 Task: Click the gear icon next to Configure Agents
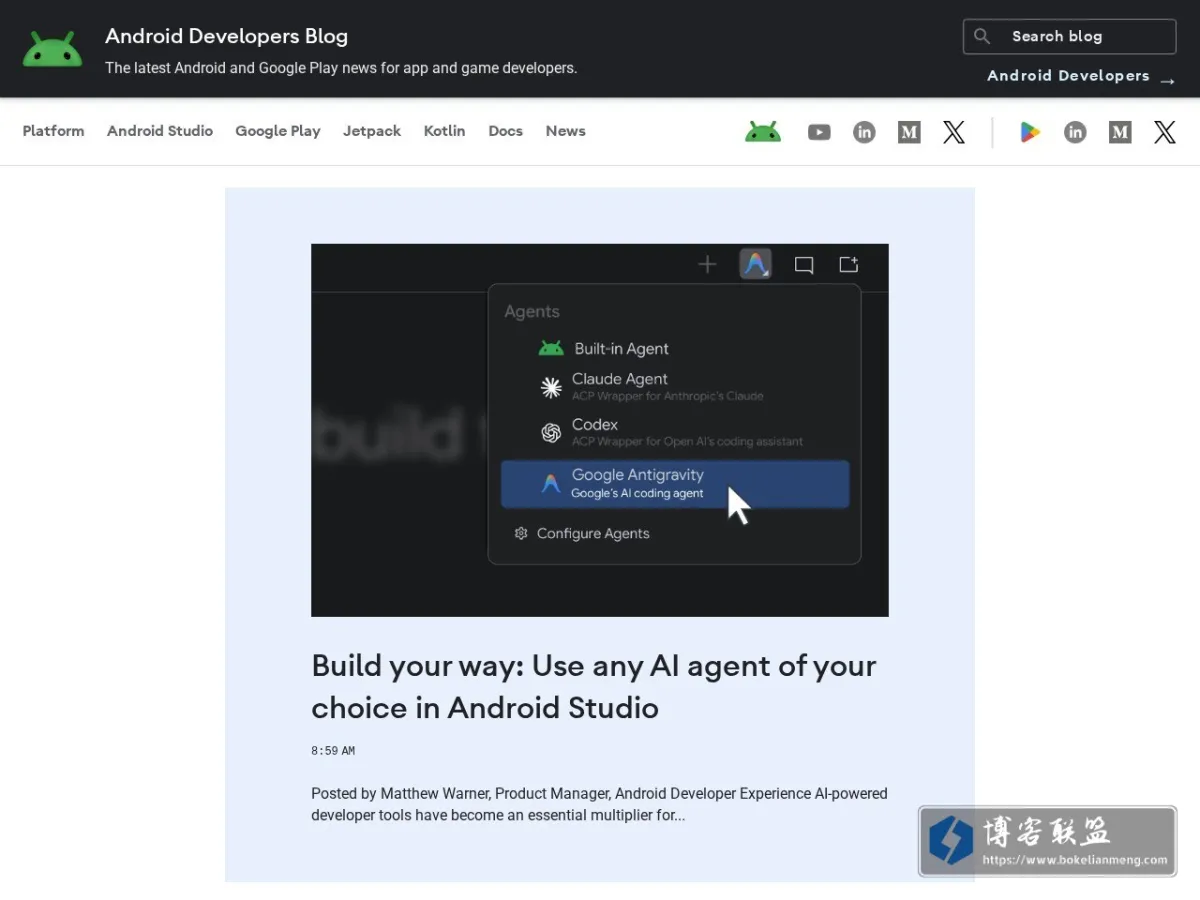(521, 534)
